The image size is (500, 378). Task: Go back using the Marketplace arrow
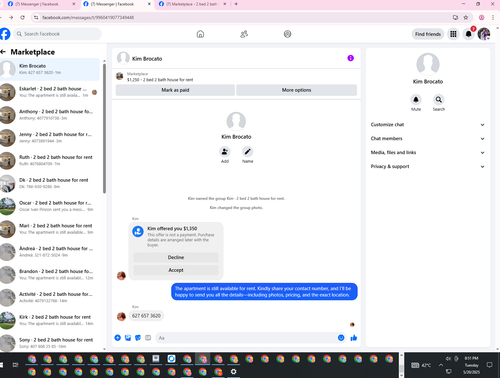(3, 52)
